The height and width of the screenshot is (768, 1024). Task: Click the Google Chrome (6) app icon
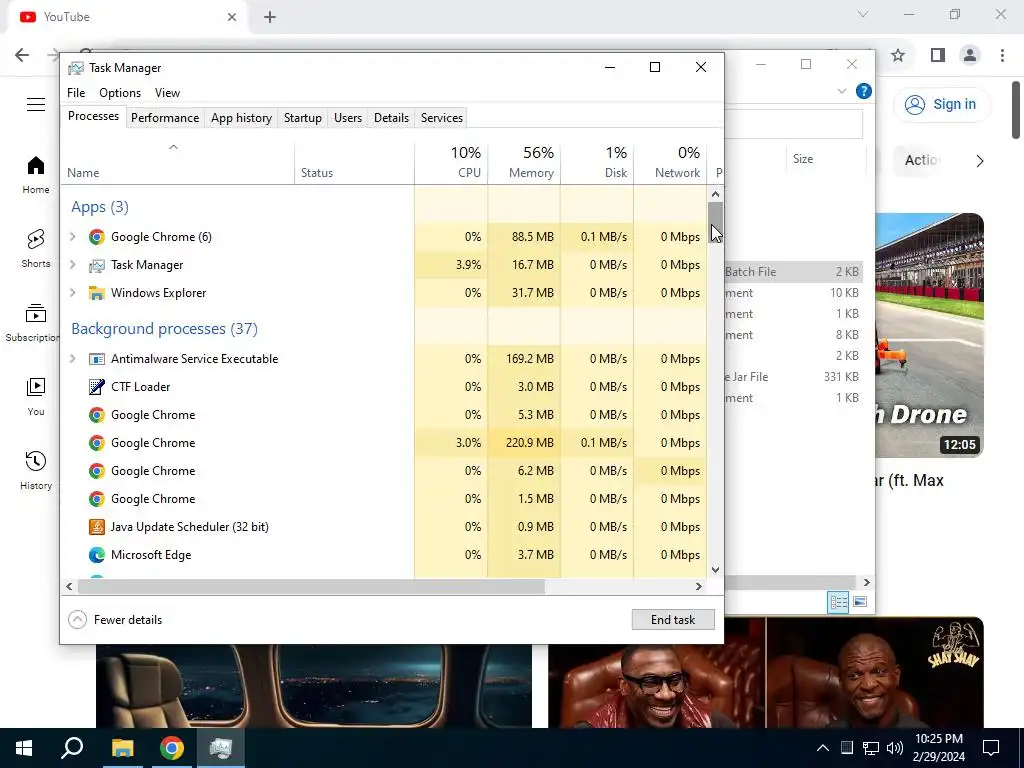(x=97, y=237)
